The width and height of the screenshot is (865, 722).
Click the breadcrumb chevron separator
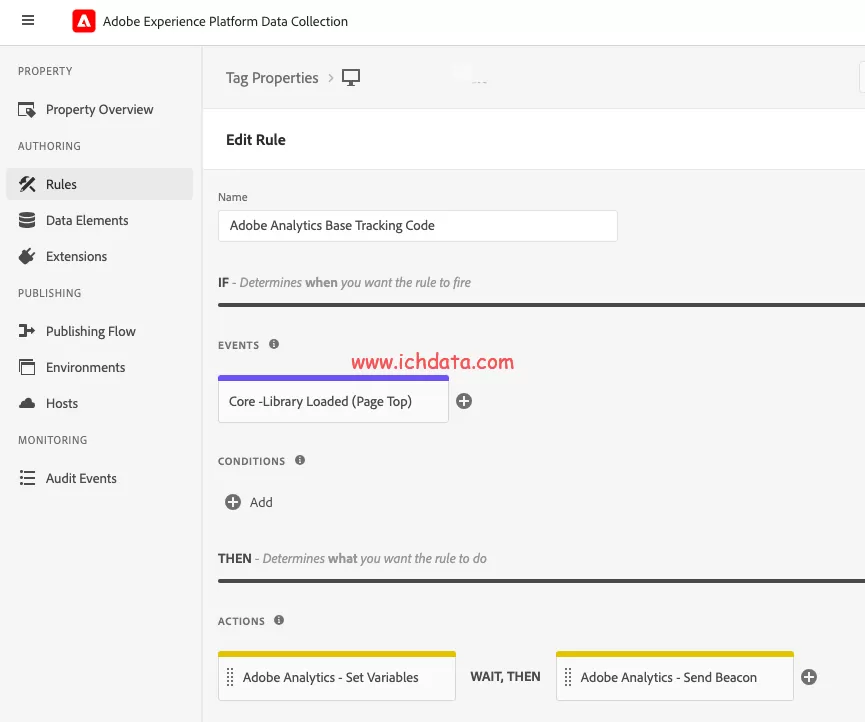pyautogui.click(x=331, y=78)
